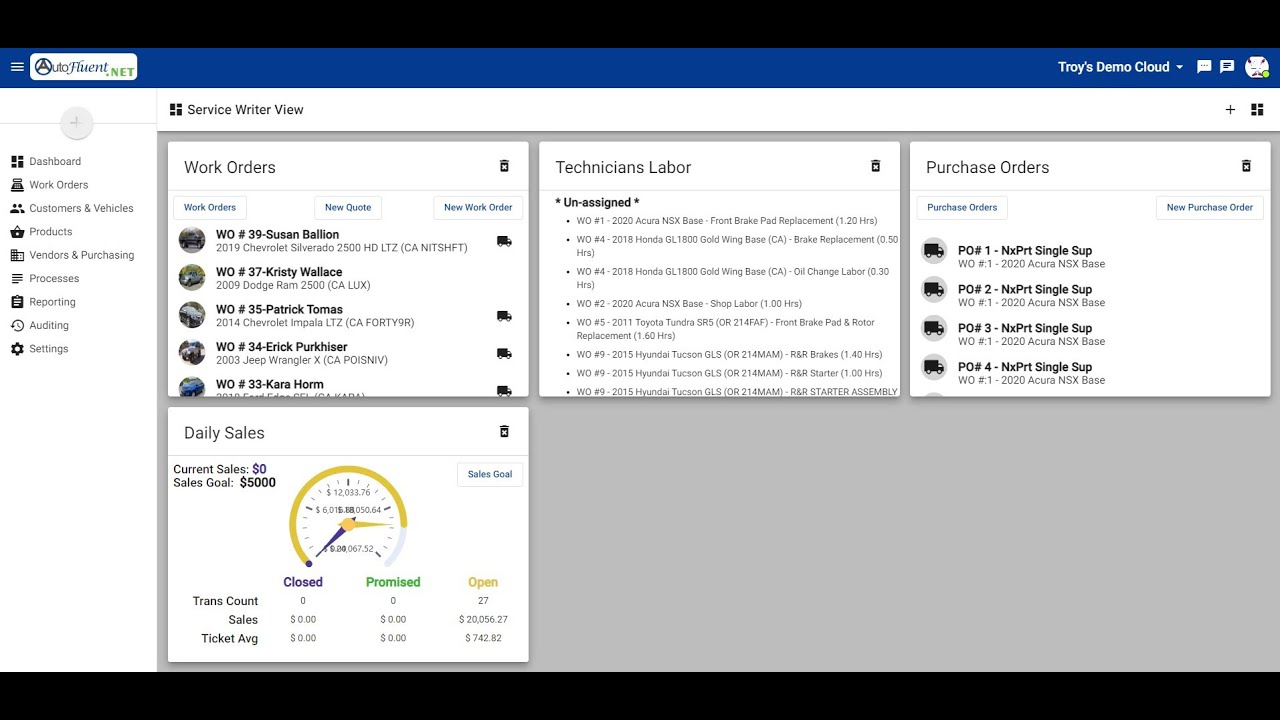The width and height of the screenshot is (1280, 720).
Task: Open PO# 2 - NxPrt Single Sup
Action: click(1025, 290)
